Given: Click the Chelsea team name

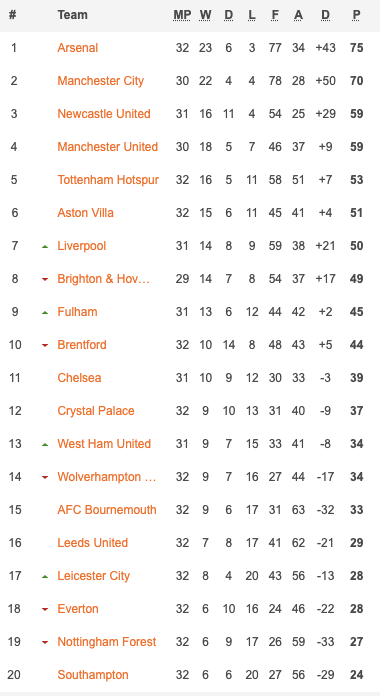Looking at the screenshot, I should [79, 378].
